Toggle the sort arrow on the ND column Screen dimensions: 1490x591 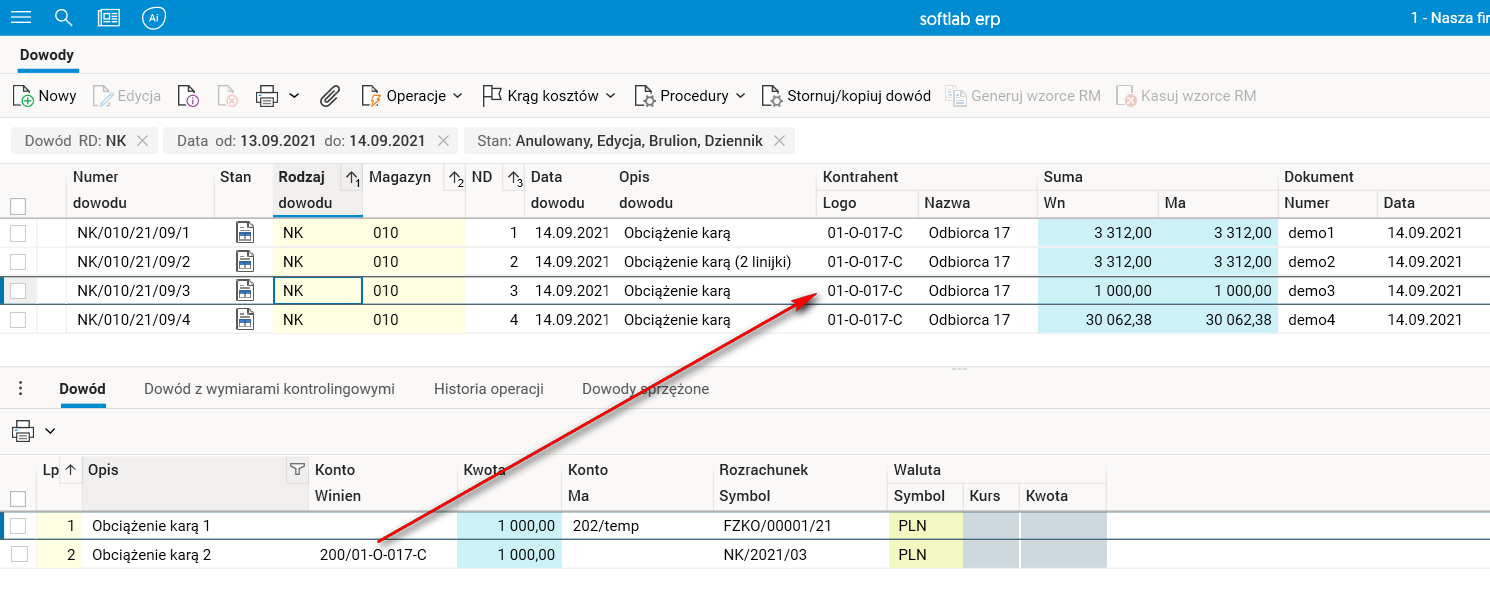[514, 178]
